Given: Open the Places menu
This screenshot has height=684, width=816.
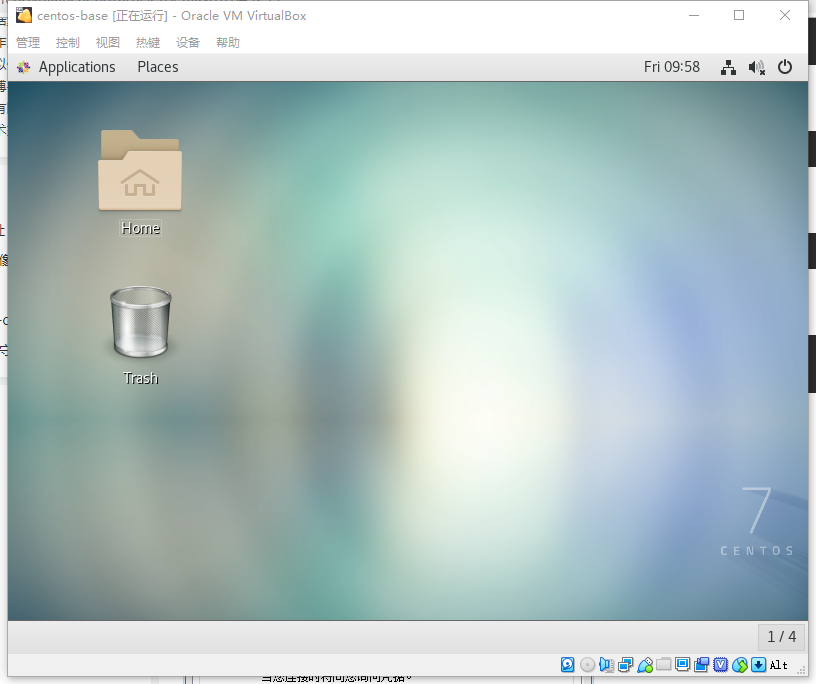Looking at the screenshot, I should (157, 67).
